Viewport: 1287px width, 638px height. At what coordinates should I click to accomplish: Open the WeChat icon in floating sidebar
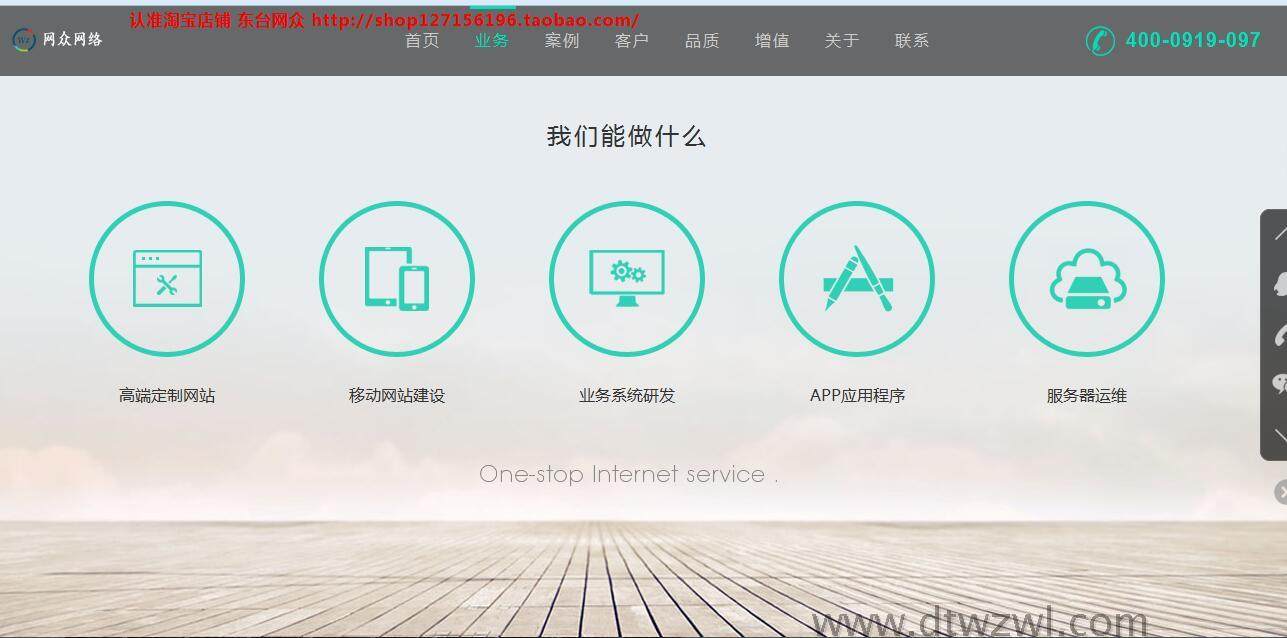pyautogui.click(x=1280, y=384)
